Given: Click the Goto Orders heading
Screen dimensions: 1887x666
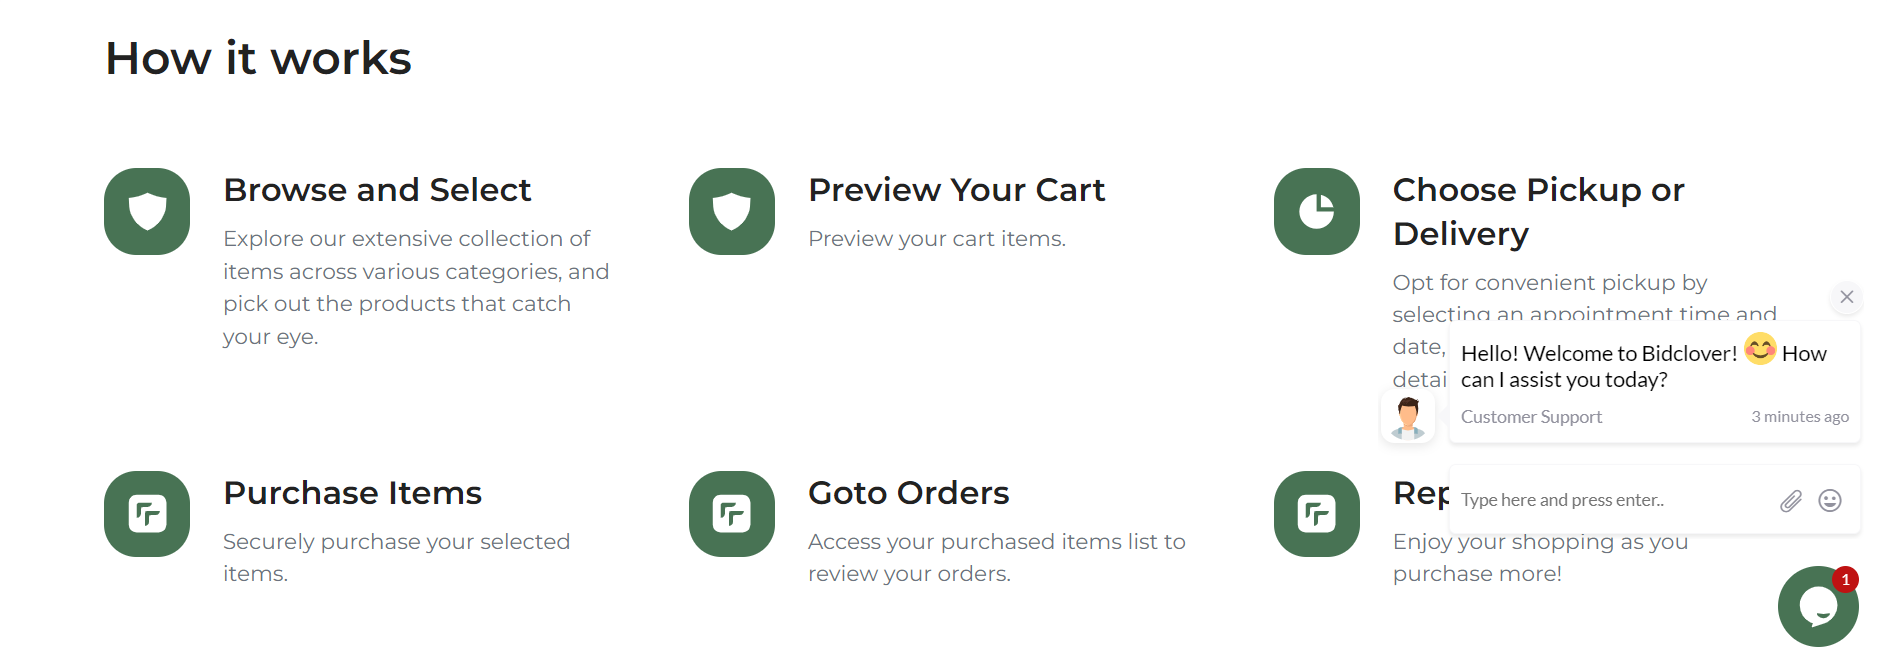Looking at the screenshot, I should point(908,493).
